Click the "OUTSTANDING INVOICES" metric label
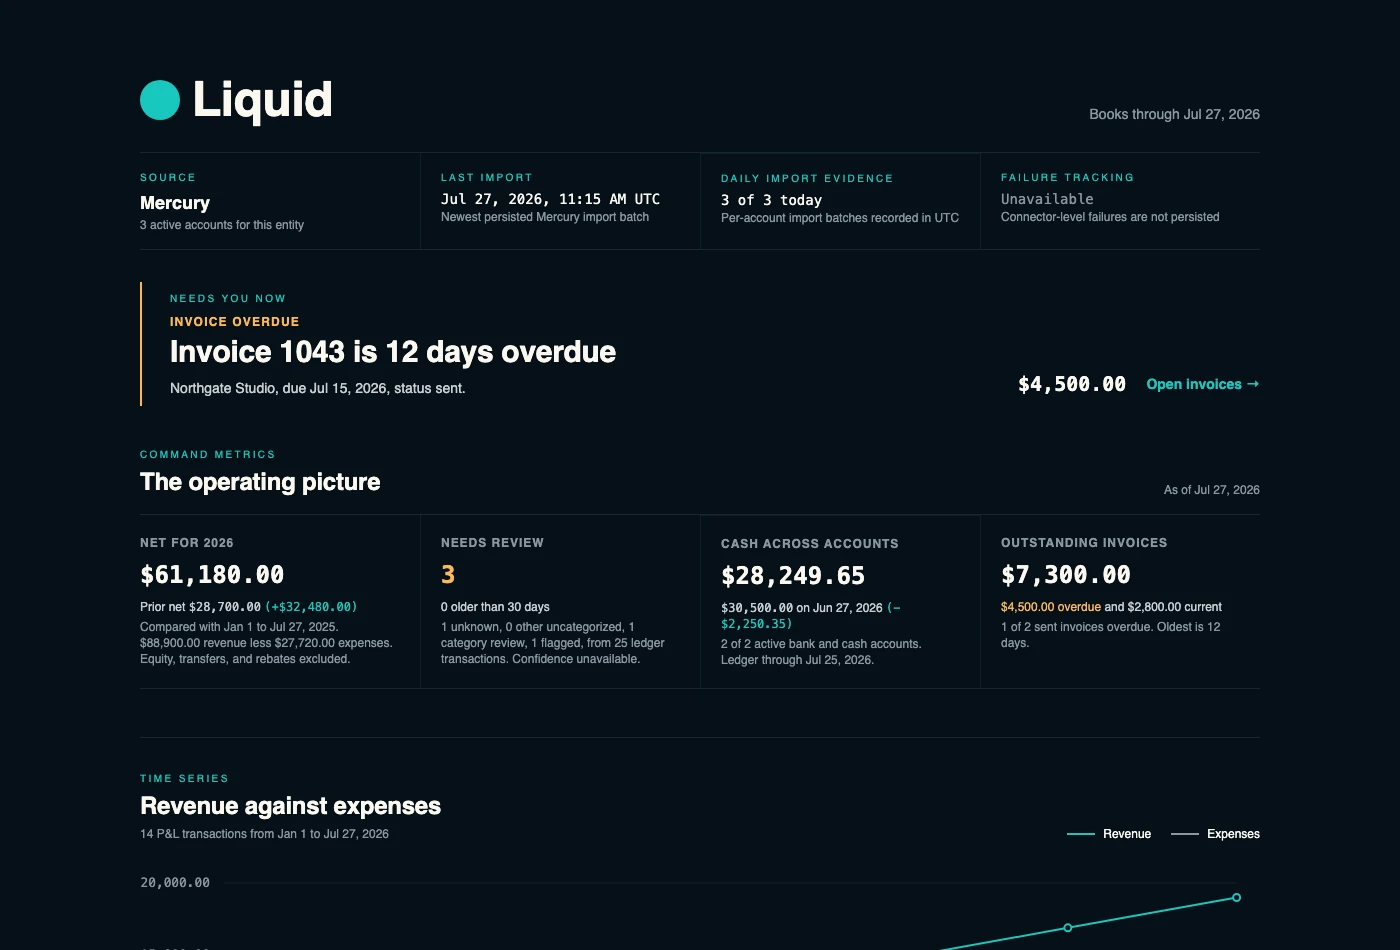The height and width of the screenshot is (950, 1400). (1084, 543)
